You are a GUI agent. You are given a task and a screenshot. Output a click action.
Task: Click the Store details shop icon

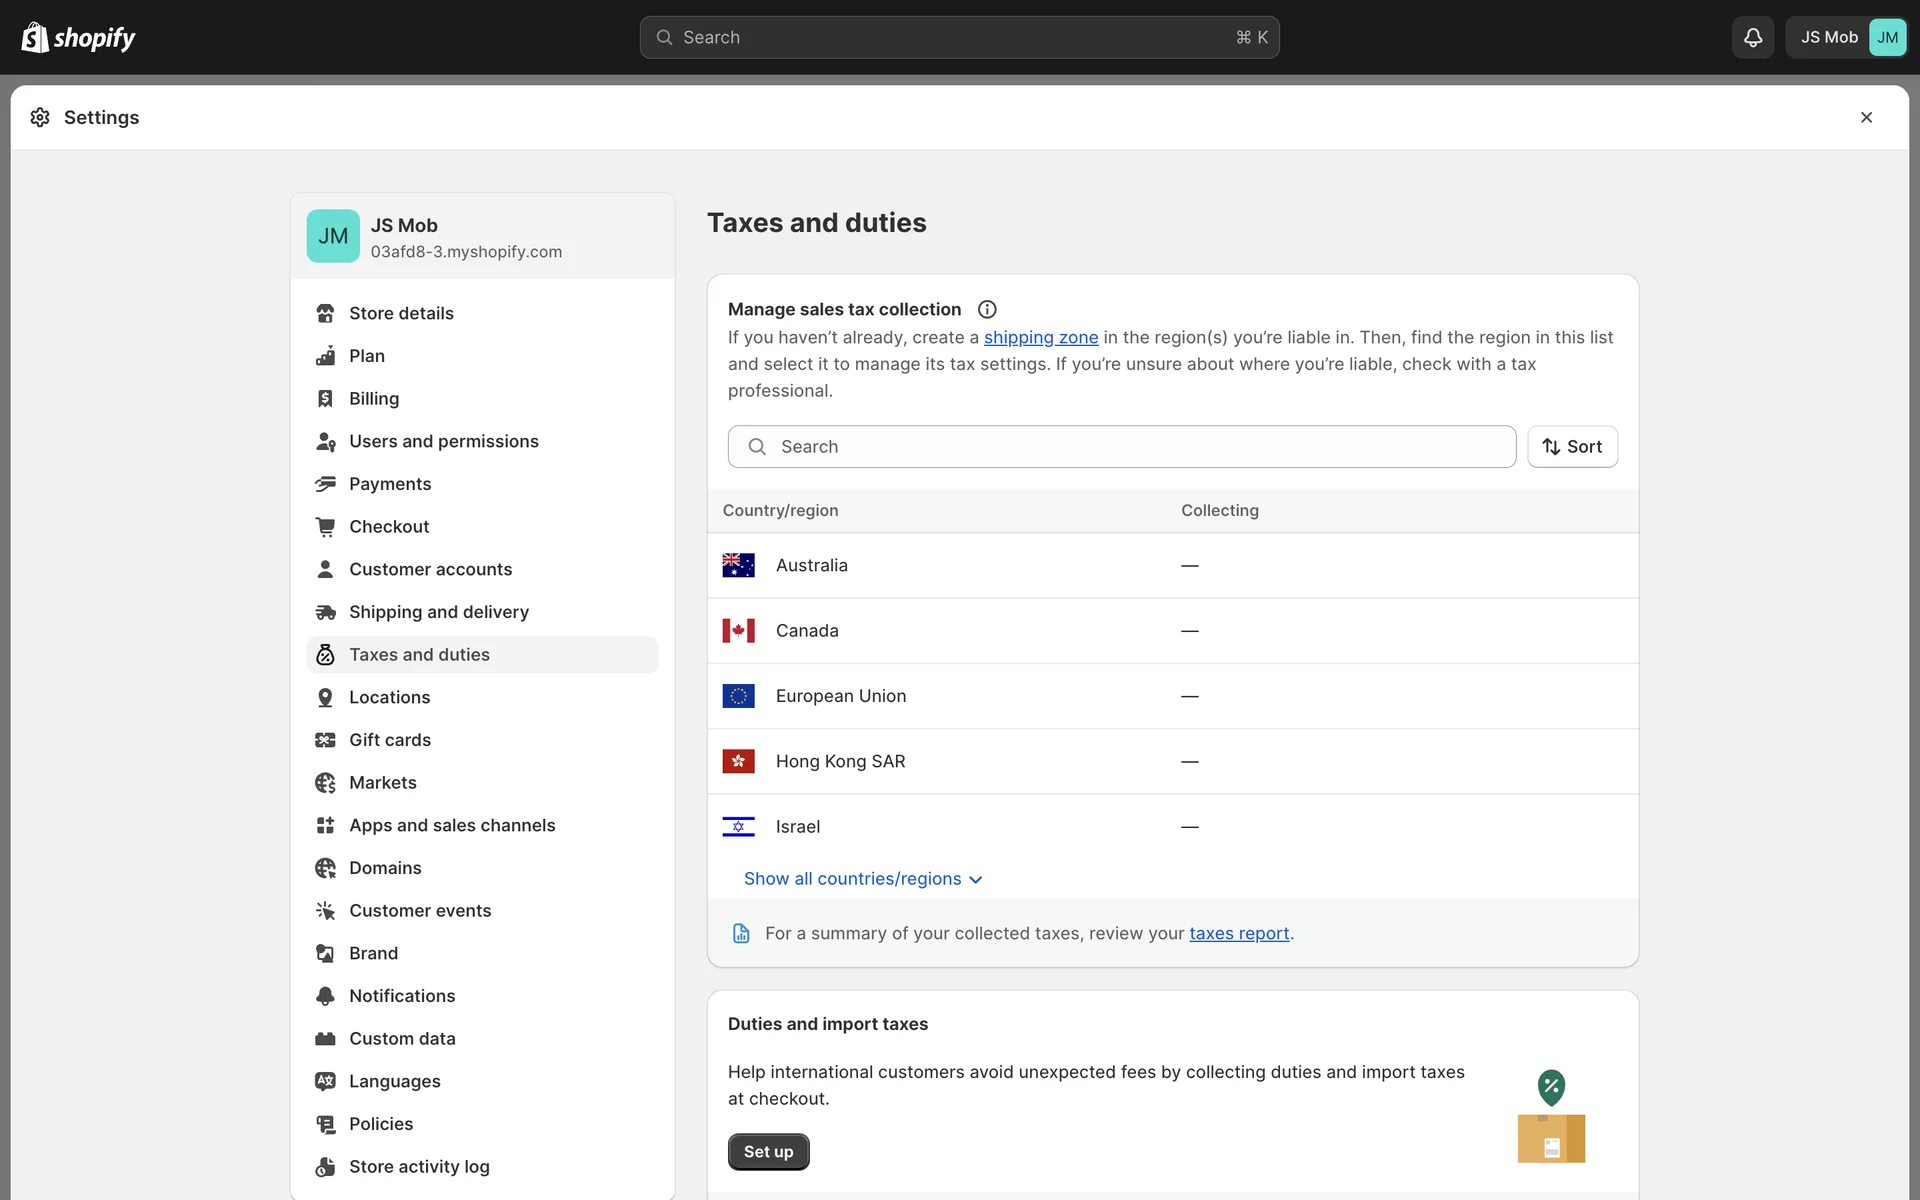tap(325, 313)
